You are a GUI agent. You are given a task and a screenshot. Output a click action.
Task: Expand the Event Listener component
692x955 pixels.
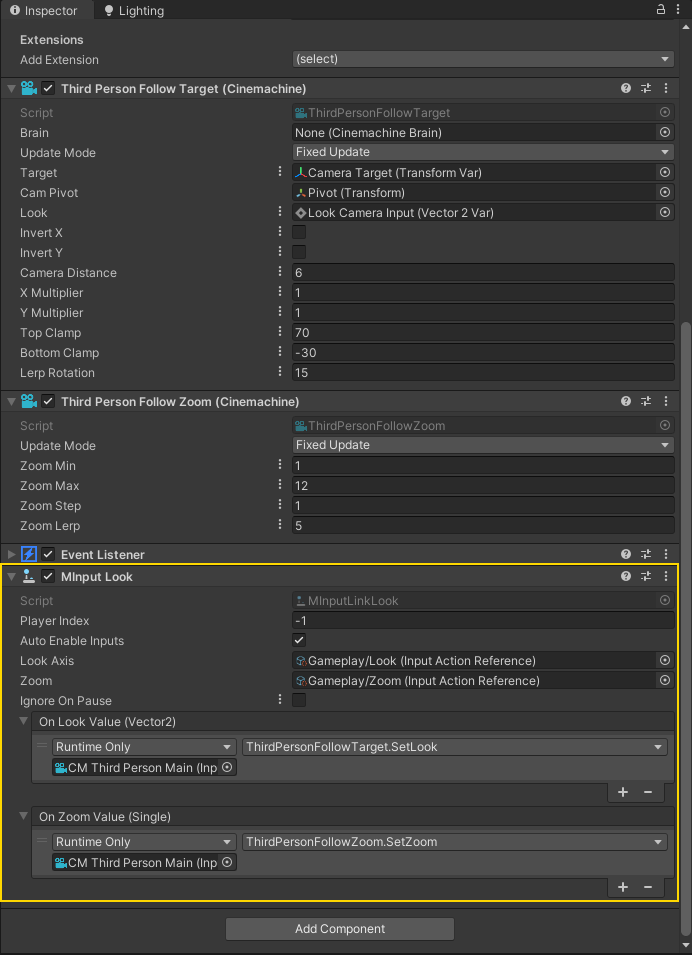tap(11, 554)
